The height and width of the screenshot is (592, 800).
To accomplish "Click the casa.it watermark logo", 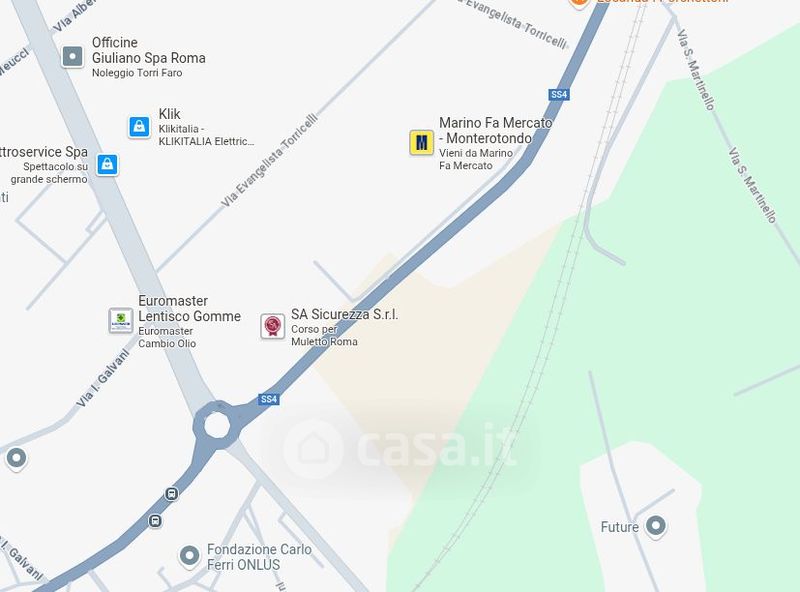I will click(399, 448).
